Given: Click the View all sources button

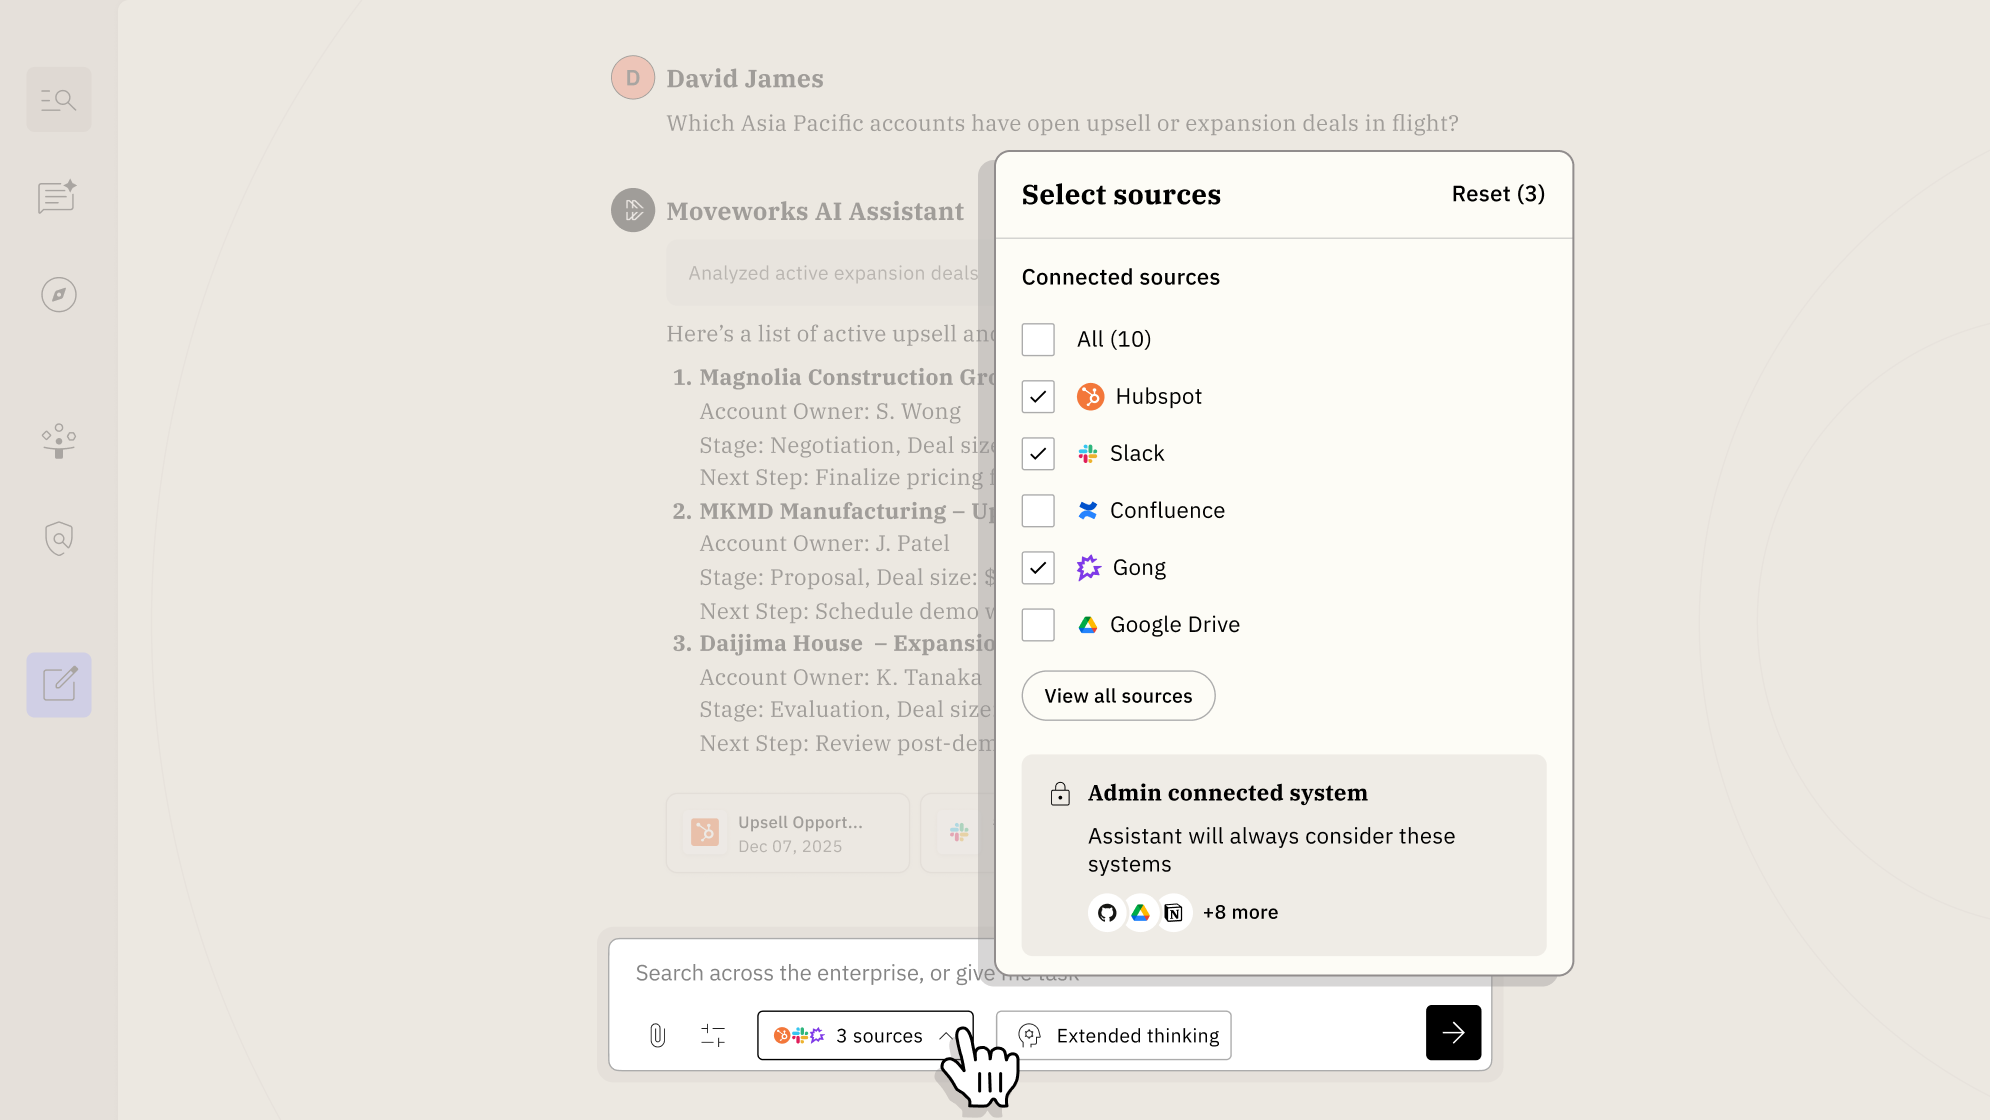Looking at the screenshot, I should [1118, 696].
